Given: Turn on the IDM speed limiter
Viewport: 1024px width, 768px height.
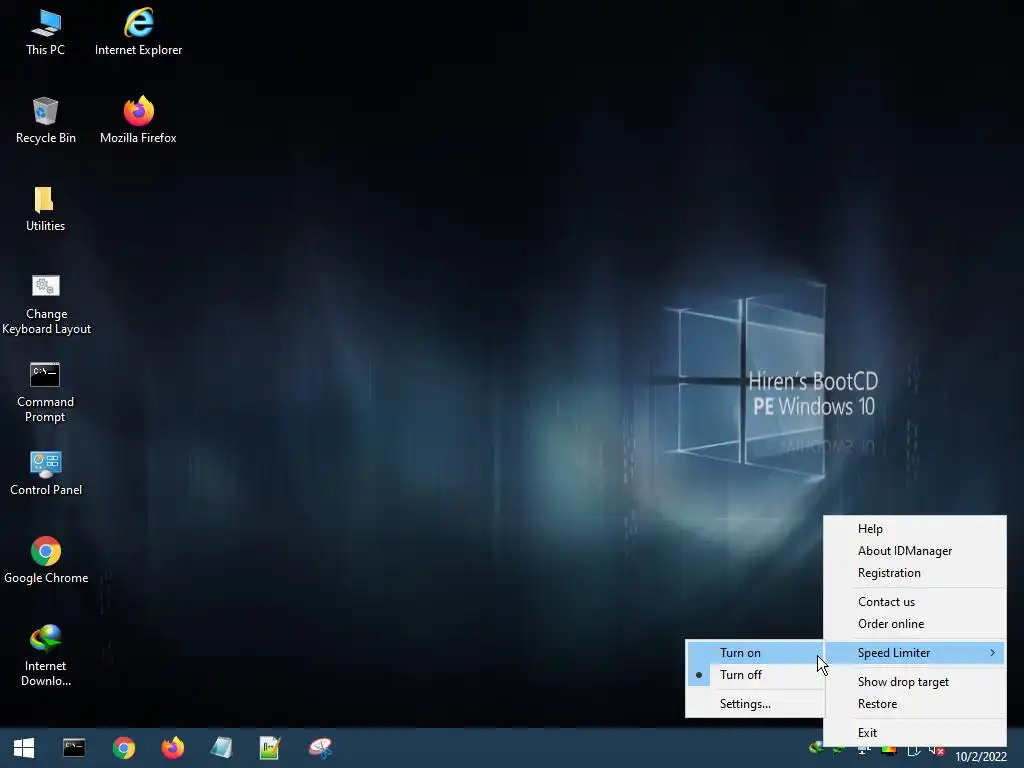Looking at the screenshot, I should click(x=756, y=652).
